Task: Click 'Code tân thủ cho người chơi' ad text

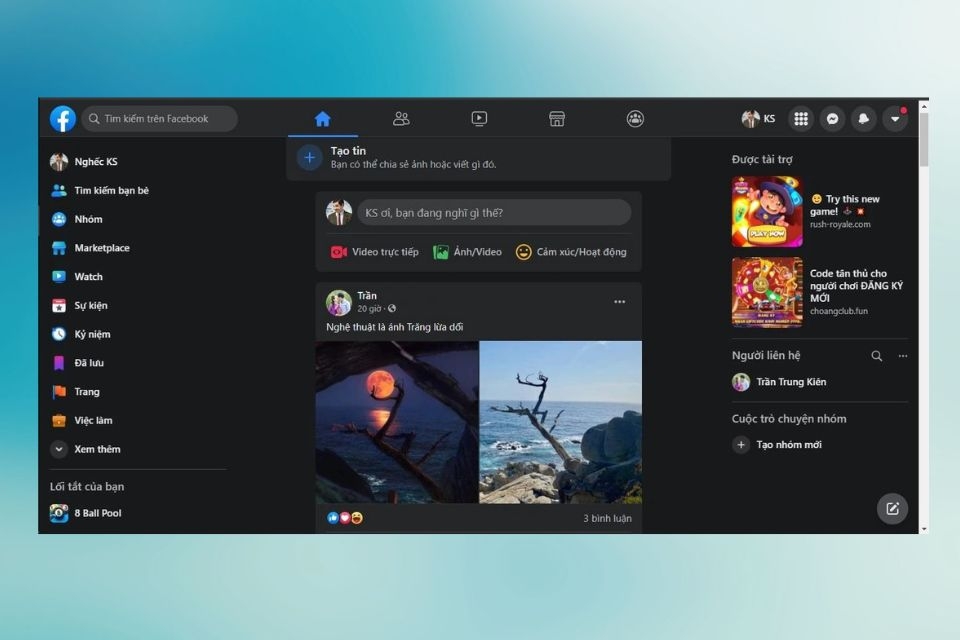Action: 856,285
